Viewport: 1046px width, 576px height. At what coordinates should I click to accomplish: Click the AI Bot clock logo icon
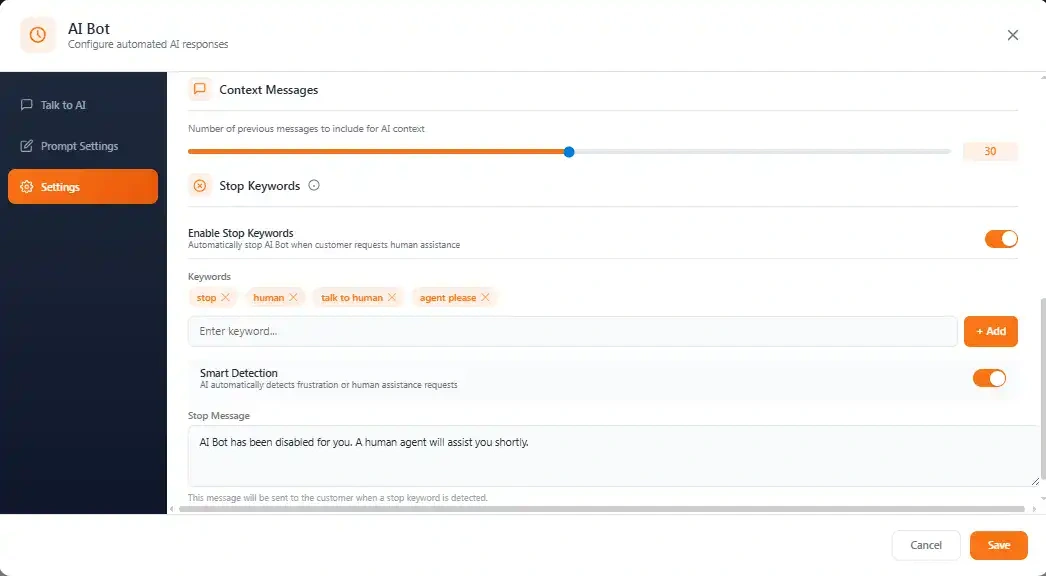pos(37,35)
